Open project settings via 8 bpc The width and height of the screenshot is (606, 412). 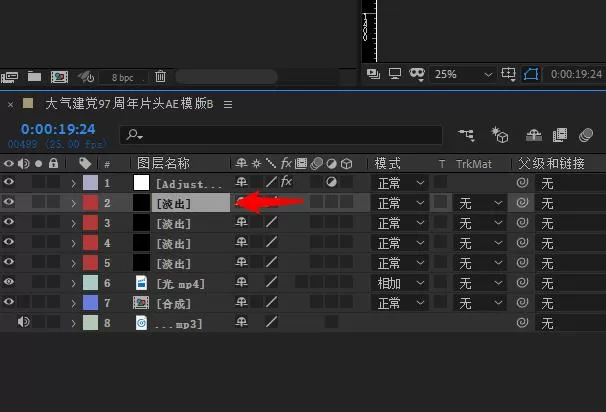(x=123, y=77)
